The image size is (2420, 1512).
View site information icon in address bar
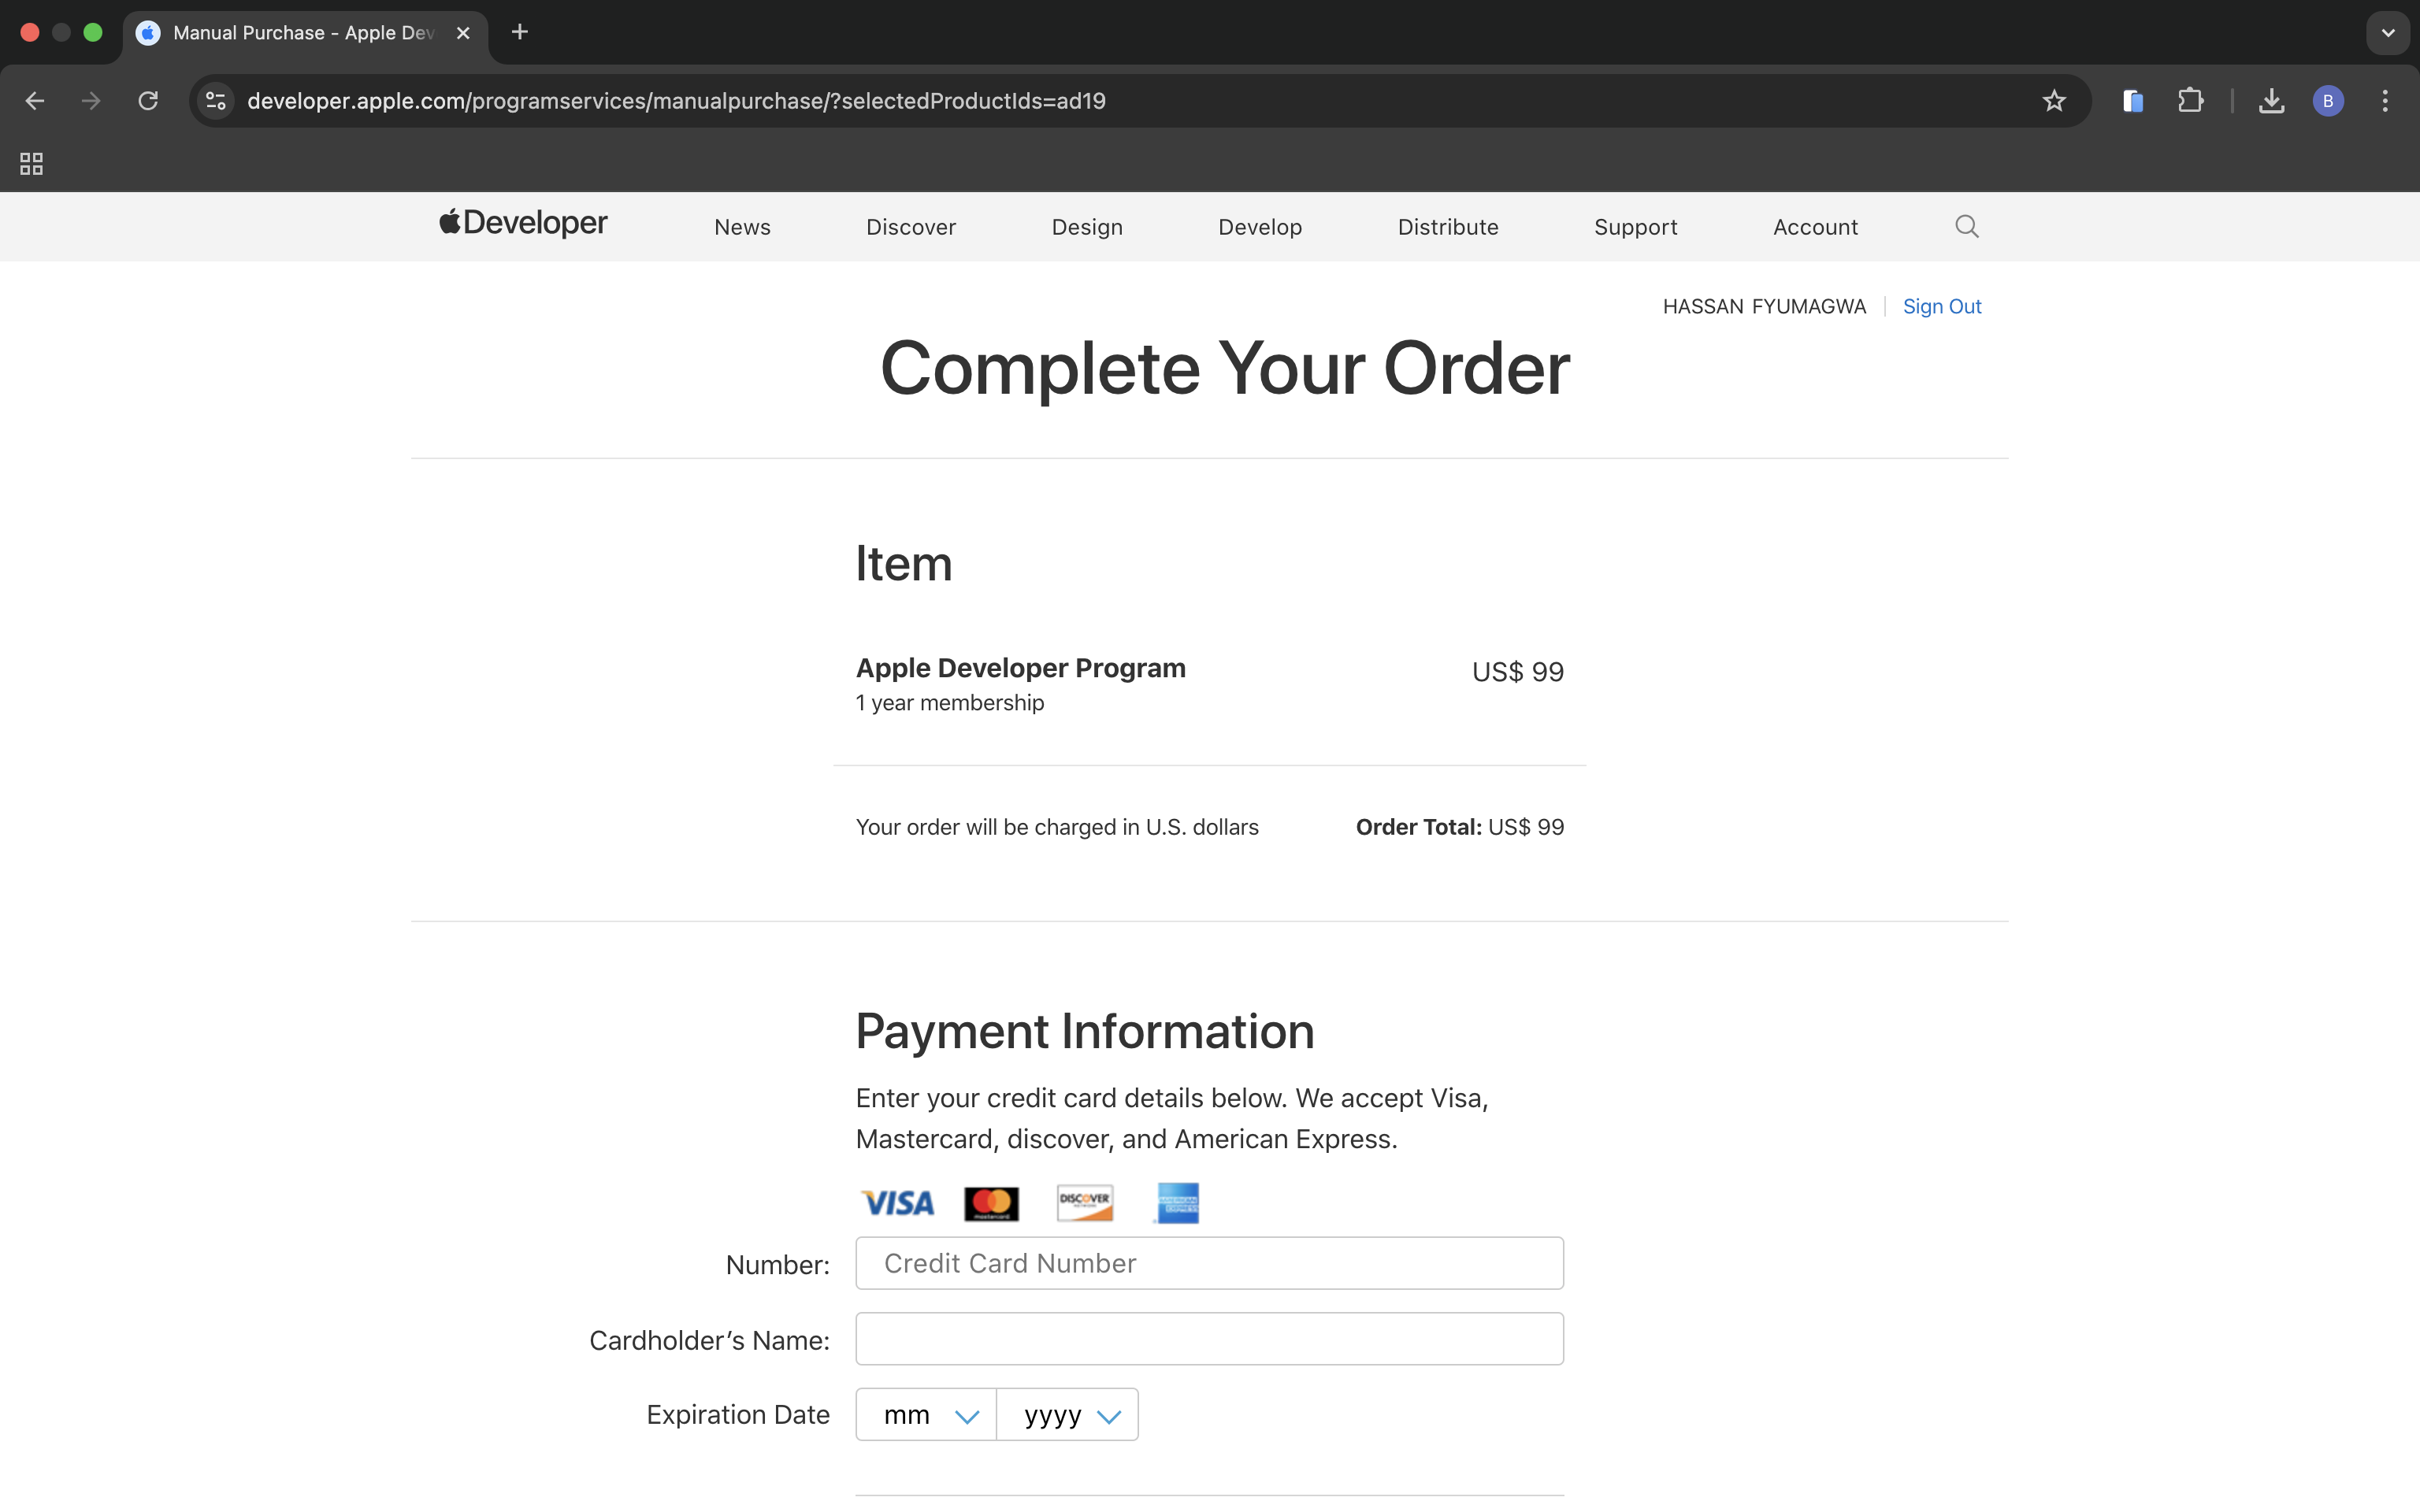point(216,101)
